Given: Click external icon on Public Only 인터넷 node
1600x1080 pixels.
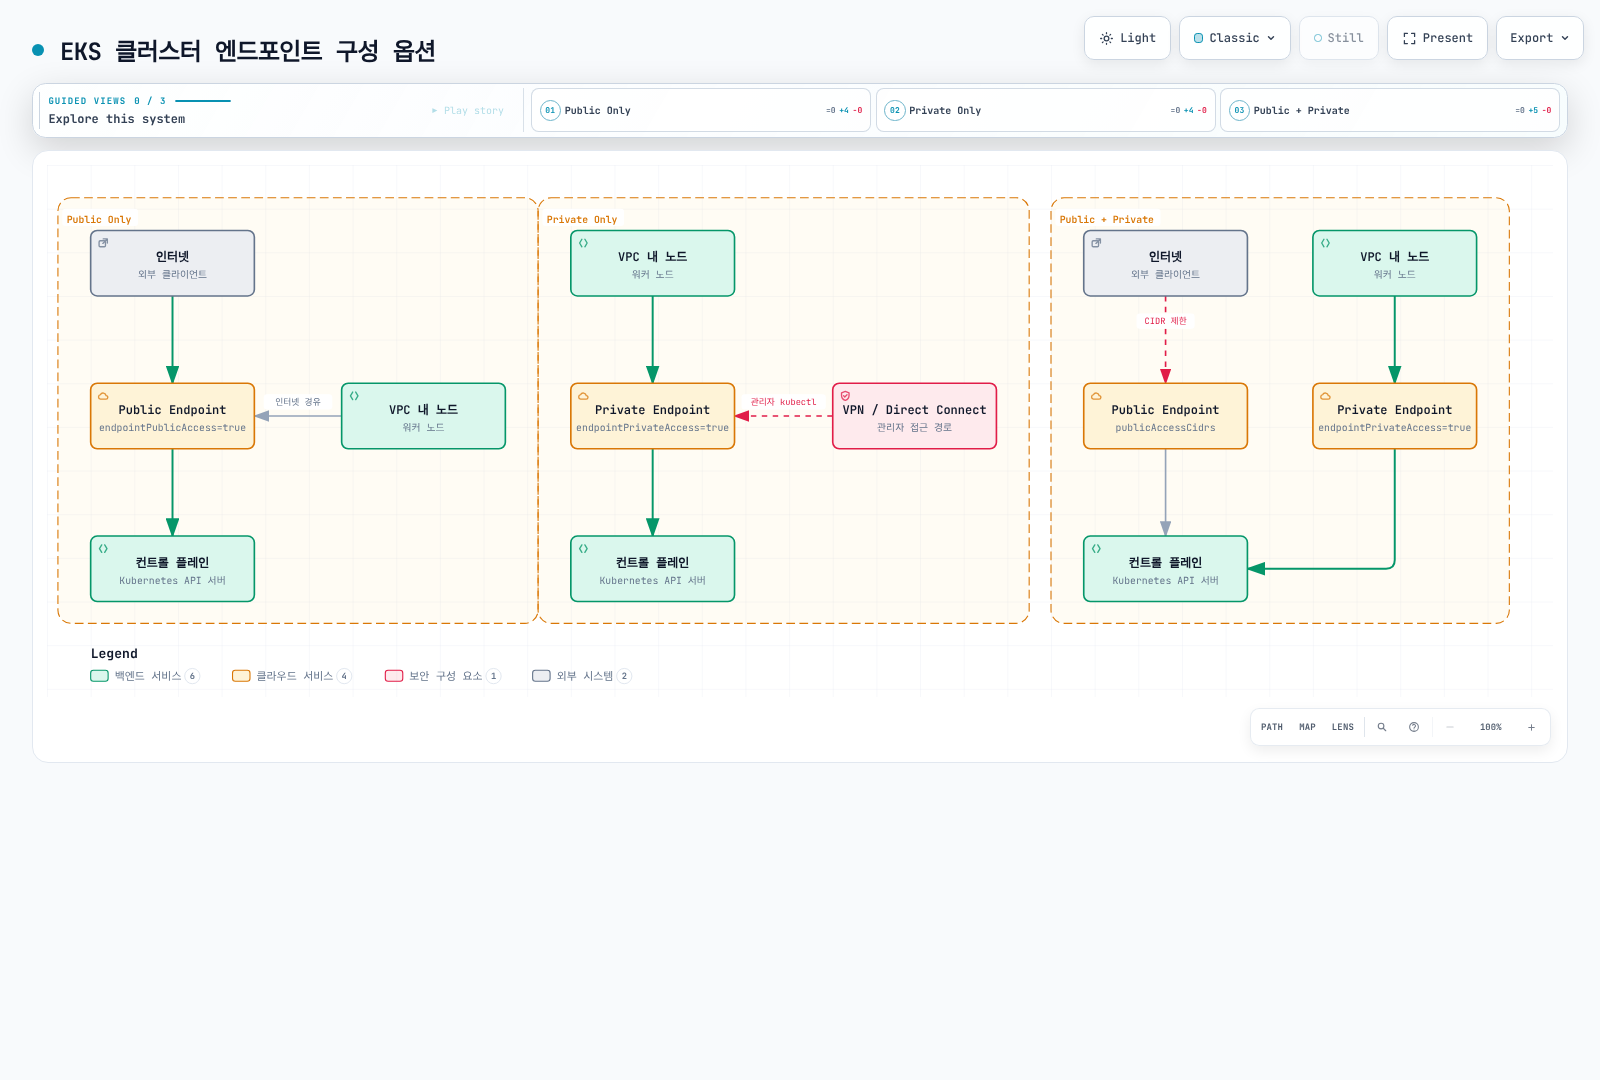Looking at the screenshot, I should 103,243.
